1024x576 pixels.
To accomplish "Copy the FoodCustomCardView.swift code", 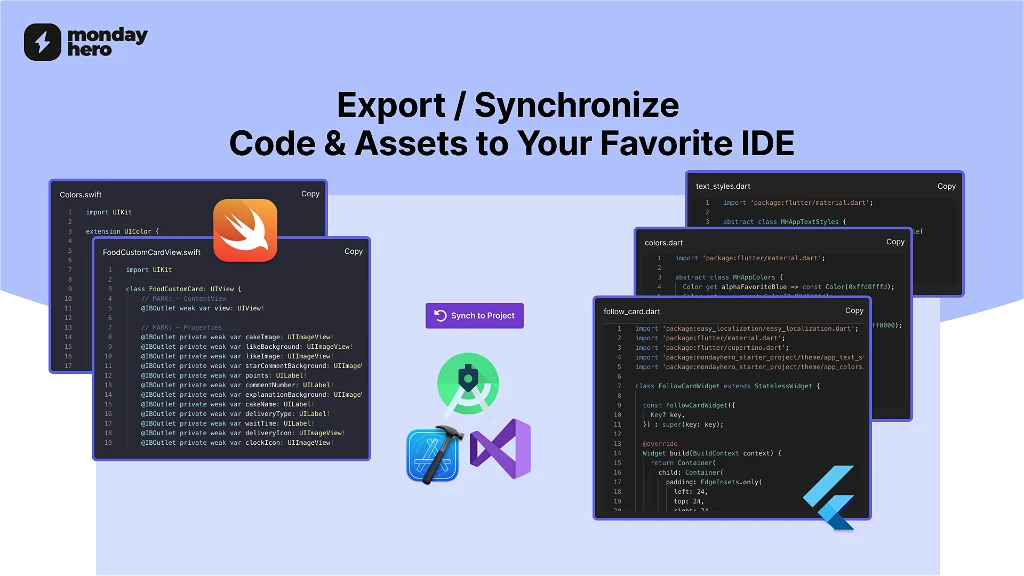I will click(353, 252).
